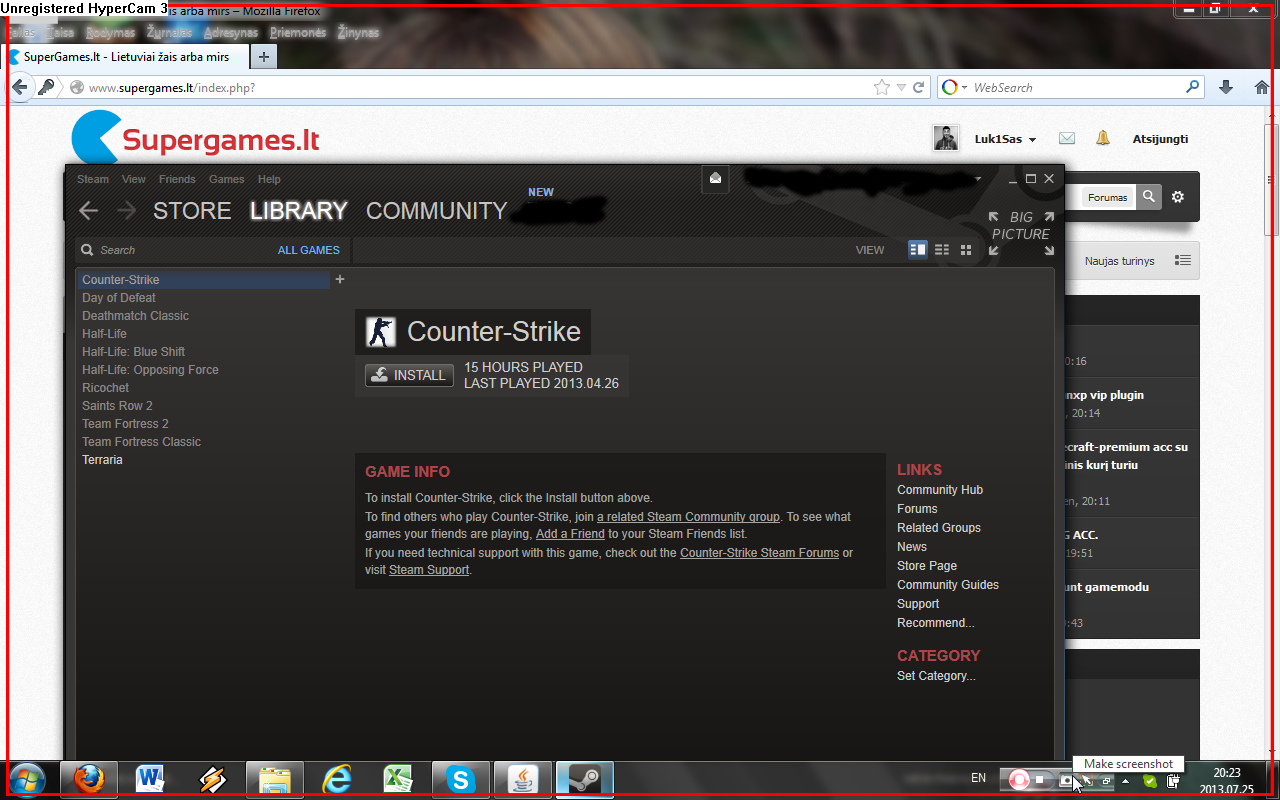
Task: Select Team Fortress 2
Action: (125, 424)
